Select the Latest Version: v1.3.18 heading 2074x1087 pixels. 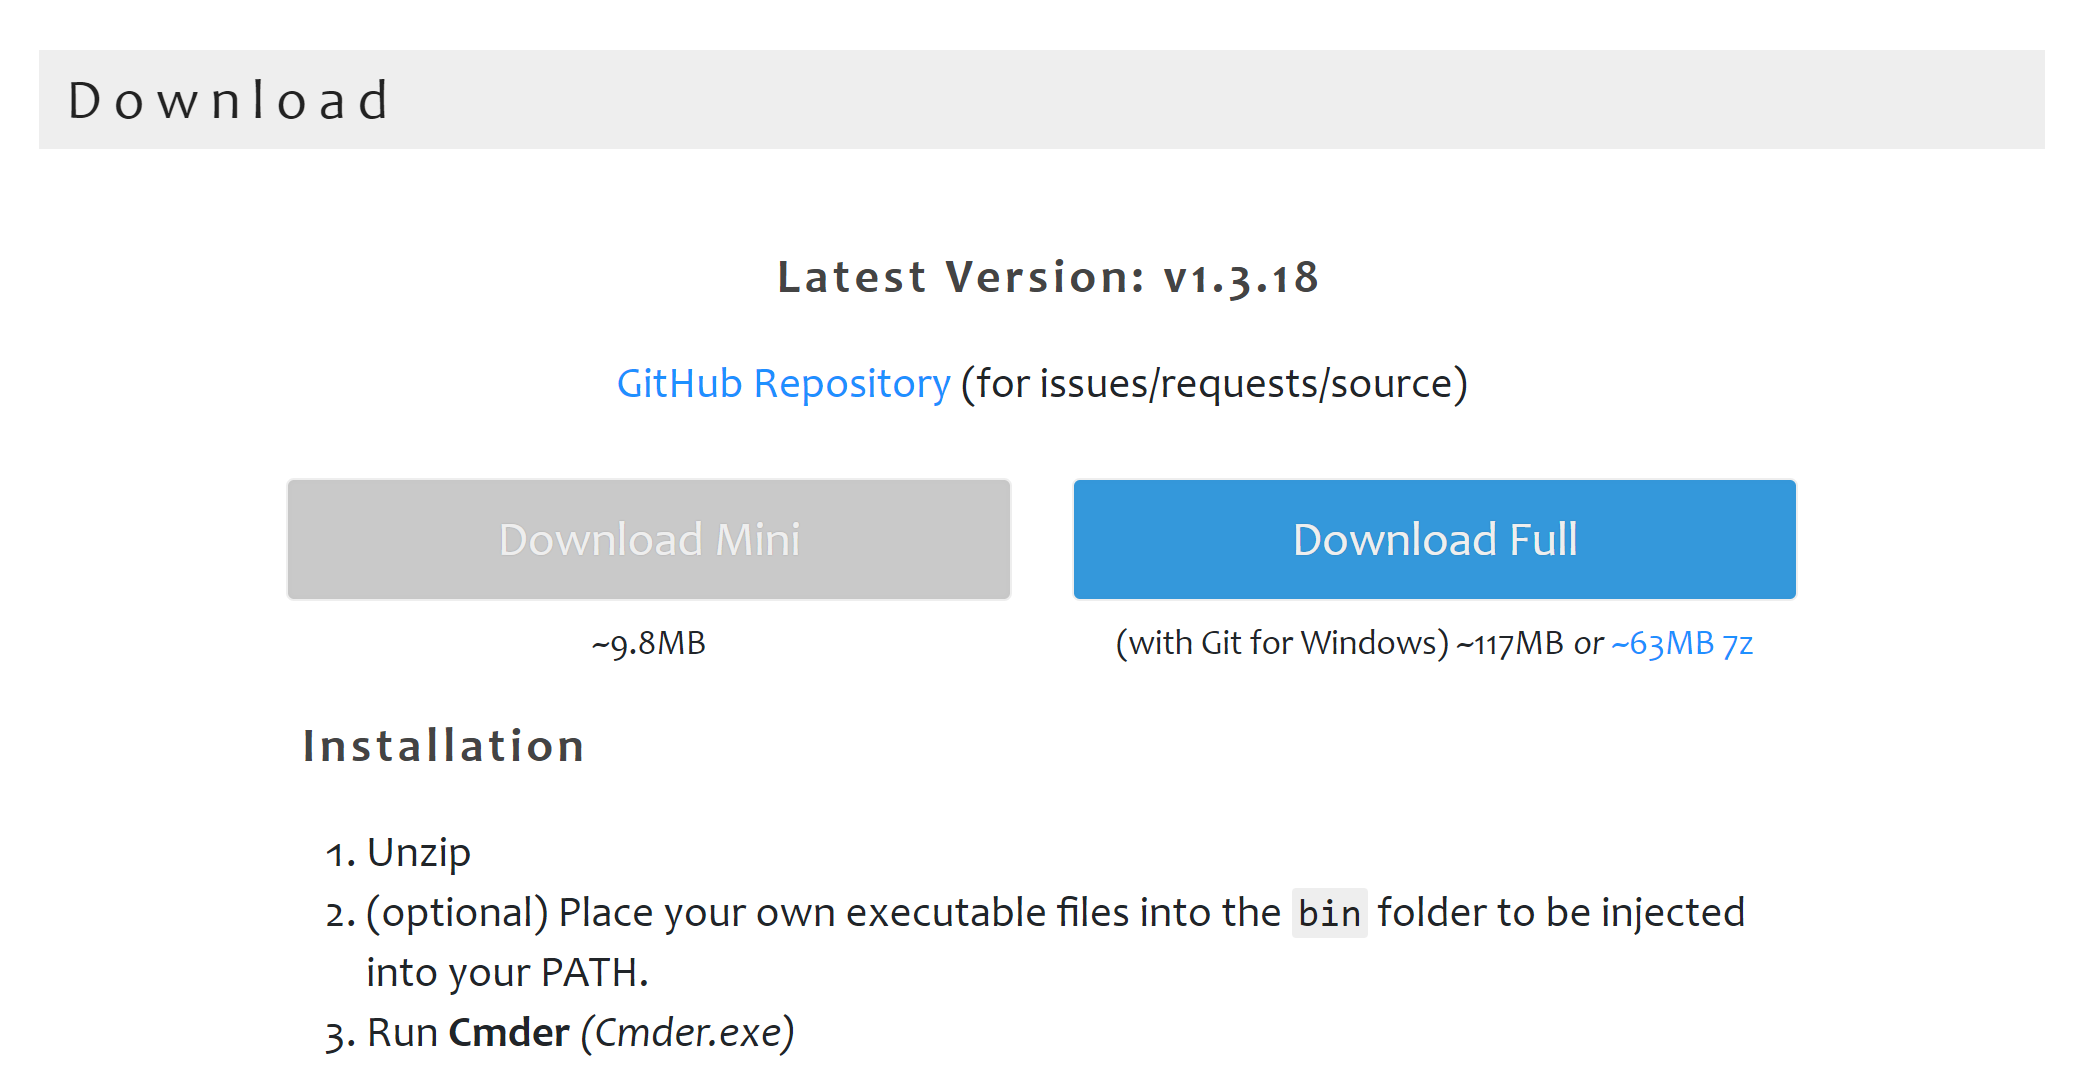1048,277
